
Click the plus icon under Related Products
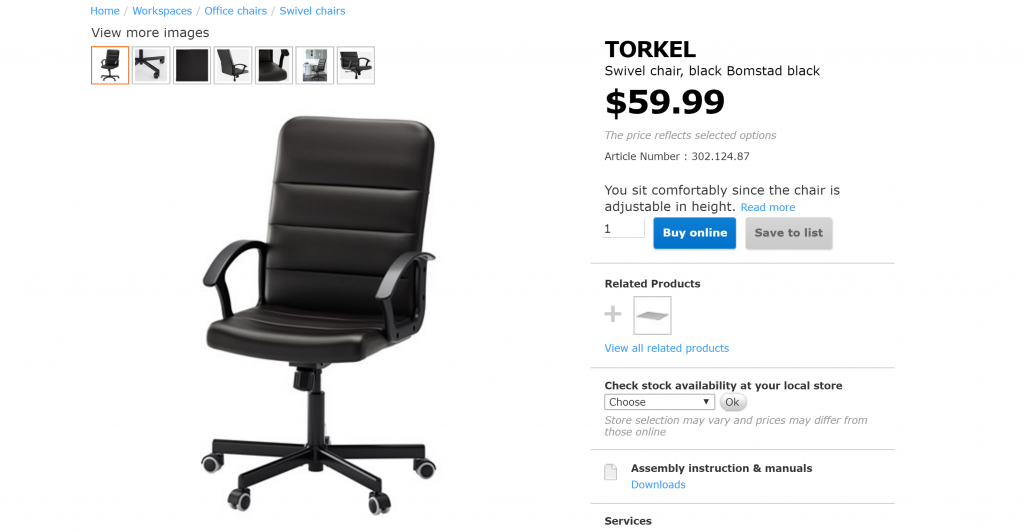613,314
